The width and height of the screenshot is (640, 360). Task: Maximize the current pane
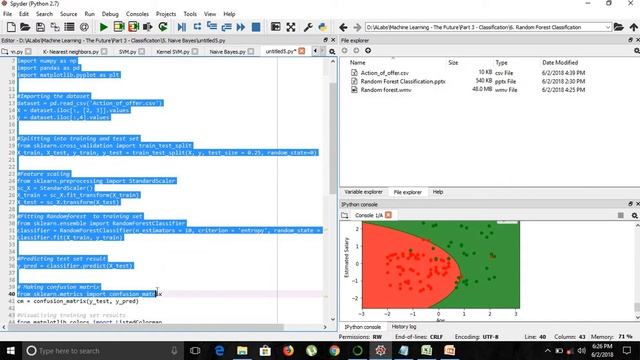276,27
